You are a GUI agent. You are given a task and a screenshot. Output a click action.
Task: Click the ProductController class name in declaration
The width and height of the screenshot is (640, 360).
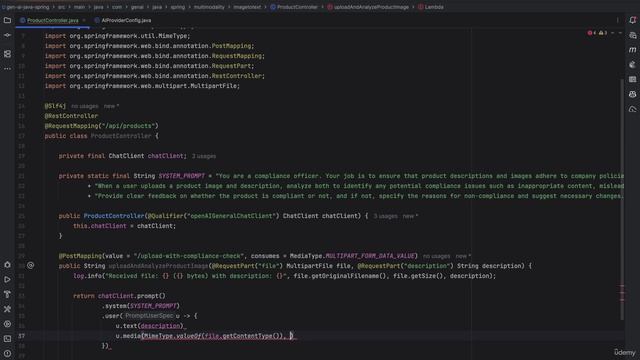(121, 136)
